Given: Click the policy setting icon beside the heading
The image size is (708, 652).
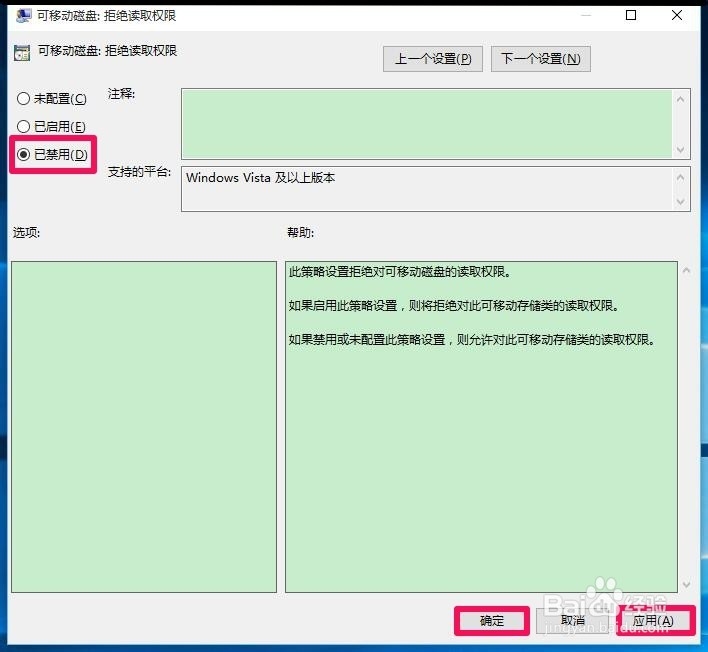Looking at the screenshot, I should (x=22, y=52).
